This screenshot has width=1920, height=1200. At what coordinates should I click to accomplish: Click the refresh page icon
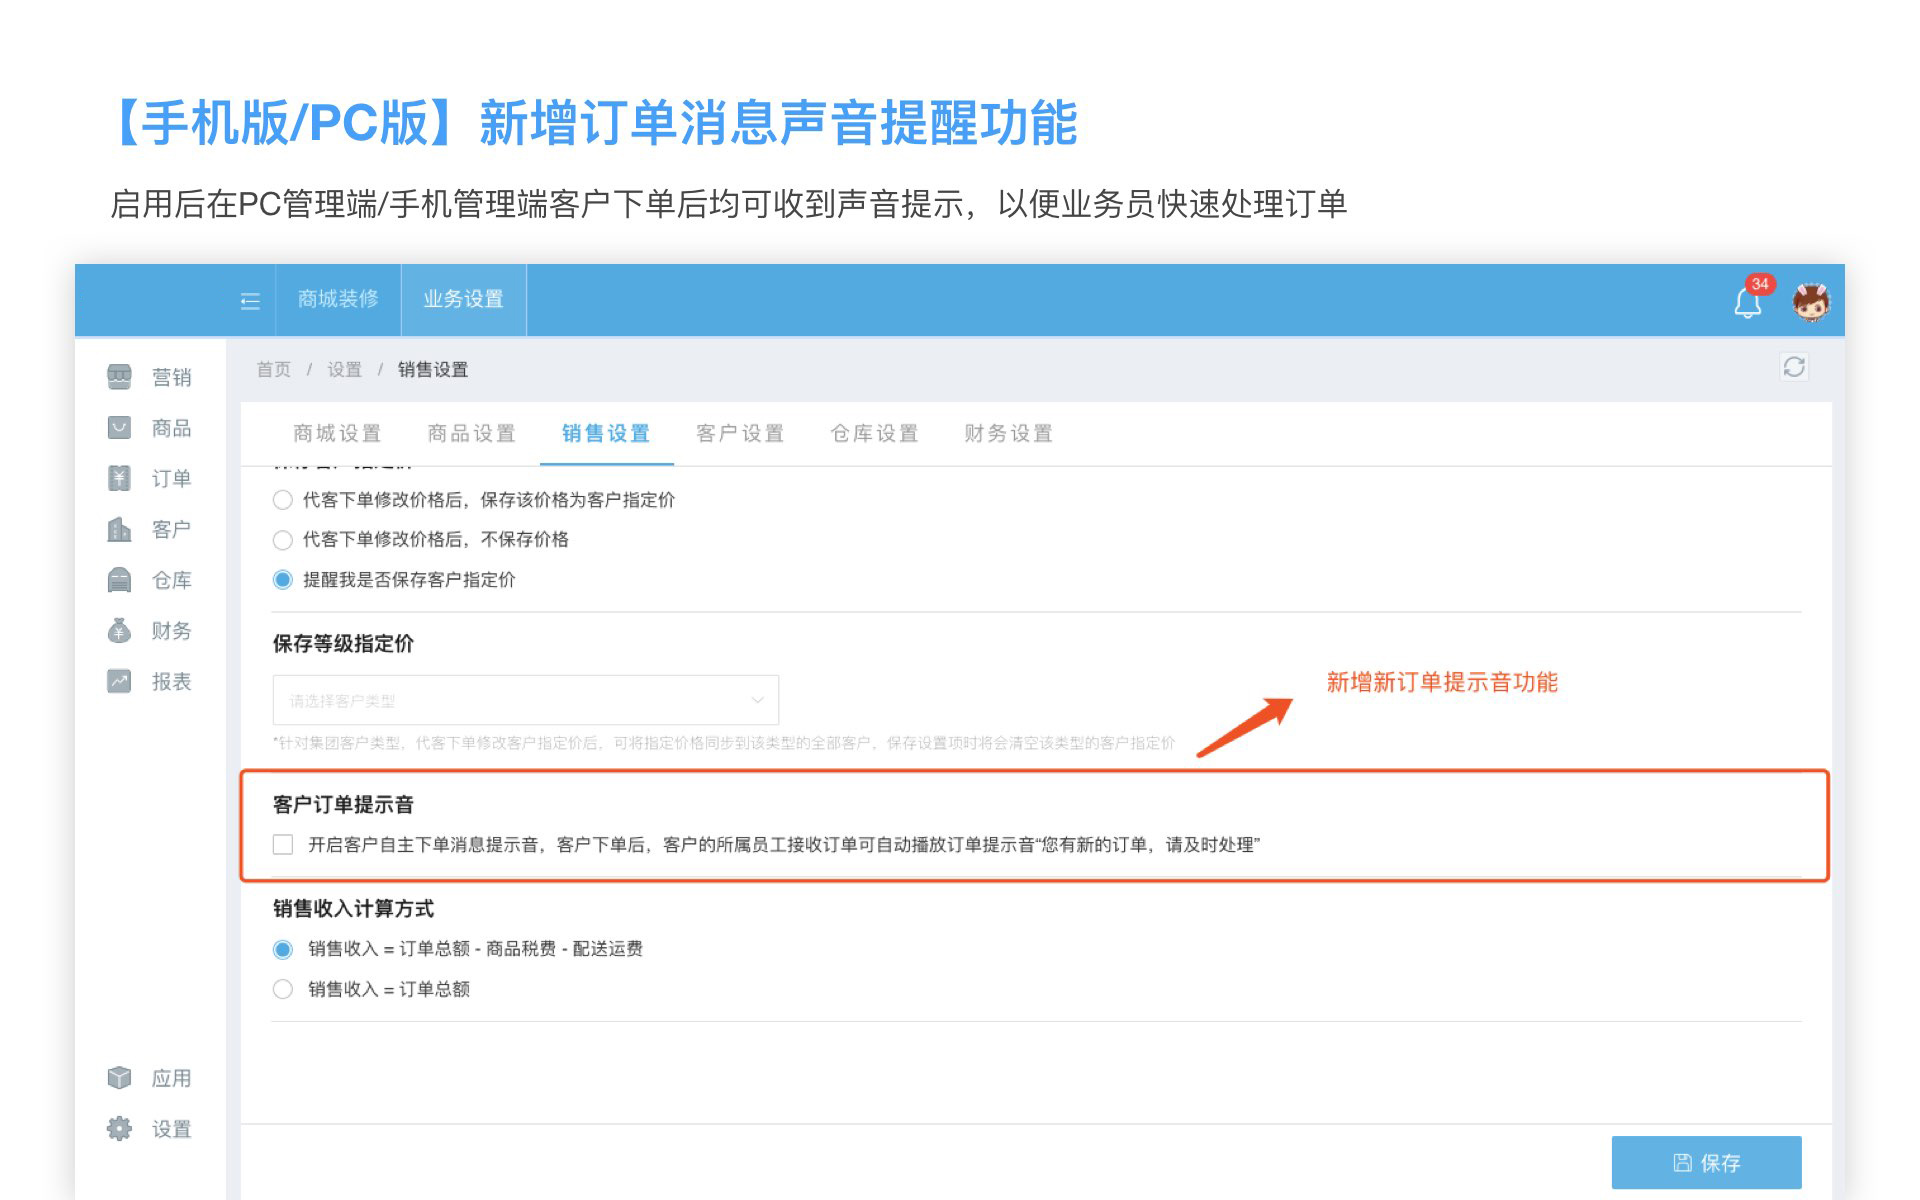click(x=1794, y=367)
